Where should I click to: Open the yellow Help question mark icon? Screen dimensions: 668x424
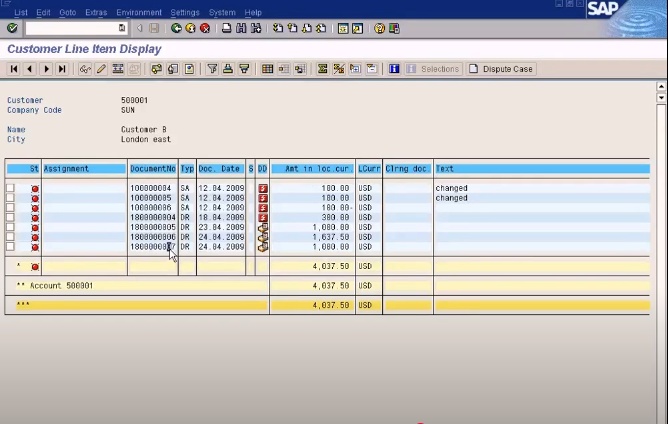(x=379, y=29)
